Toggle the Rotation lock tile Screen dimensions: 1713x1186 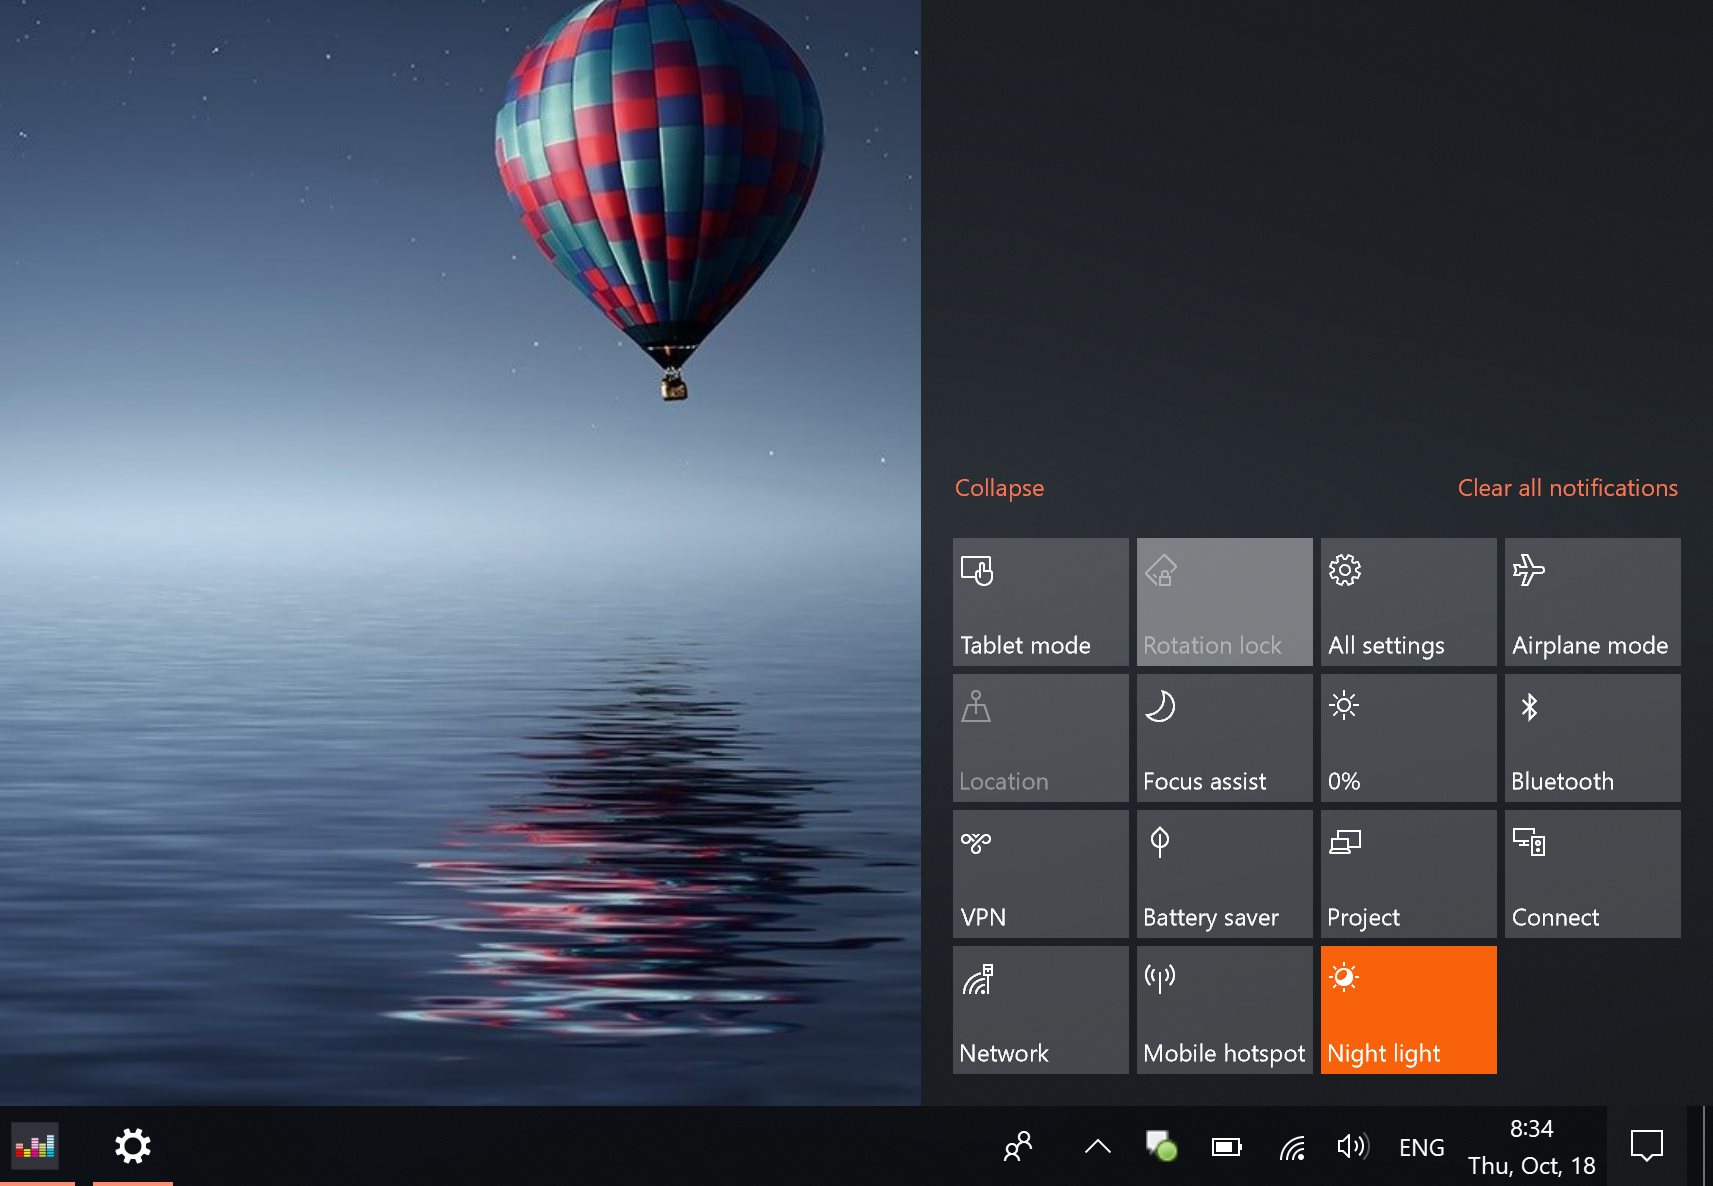tap(1224, 602)
